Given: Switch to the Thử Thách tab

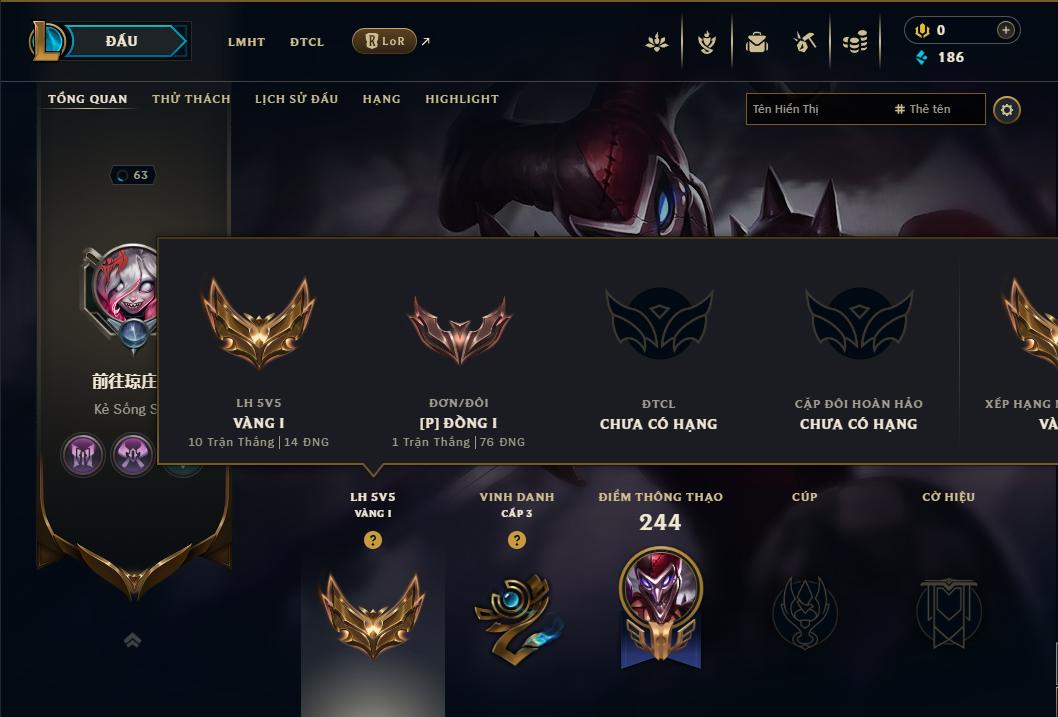Looking at the screenshot, I should coord(191,99).
